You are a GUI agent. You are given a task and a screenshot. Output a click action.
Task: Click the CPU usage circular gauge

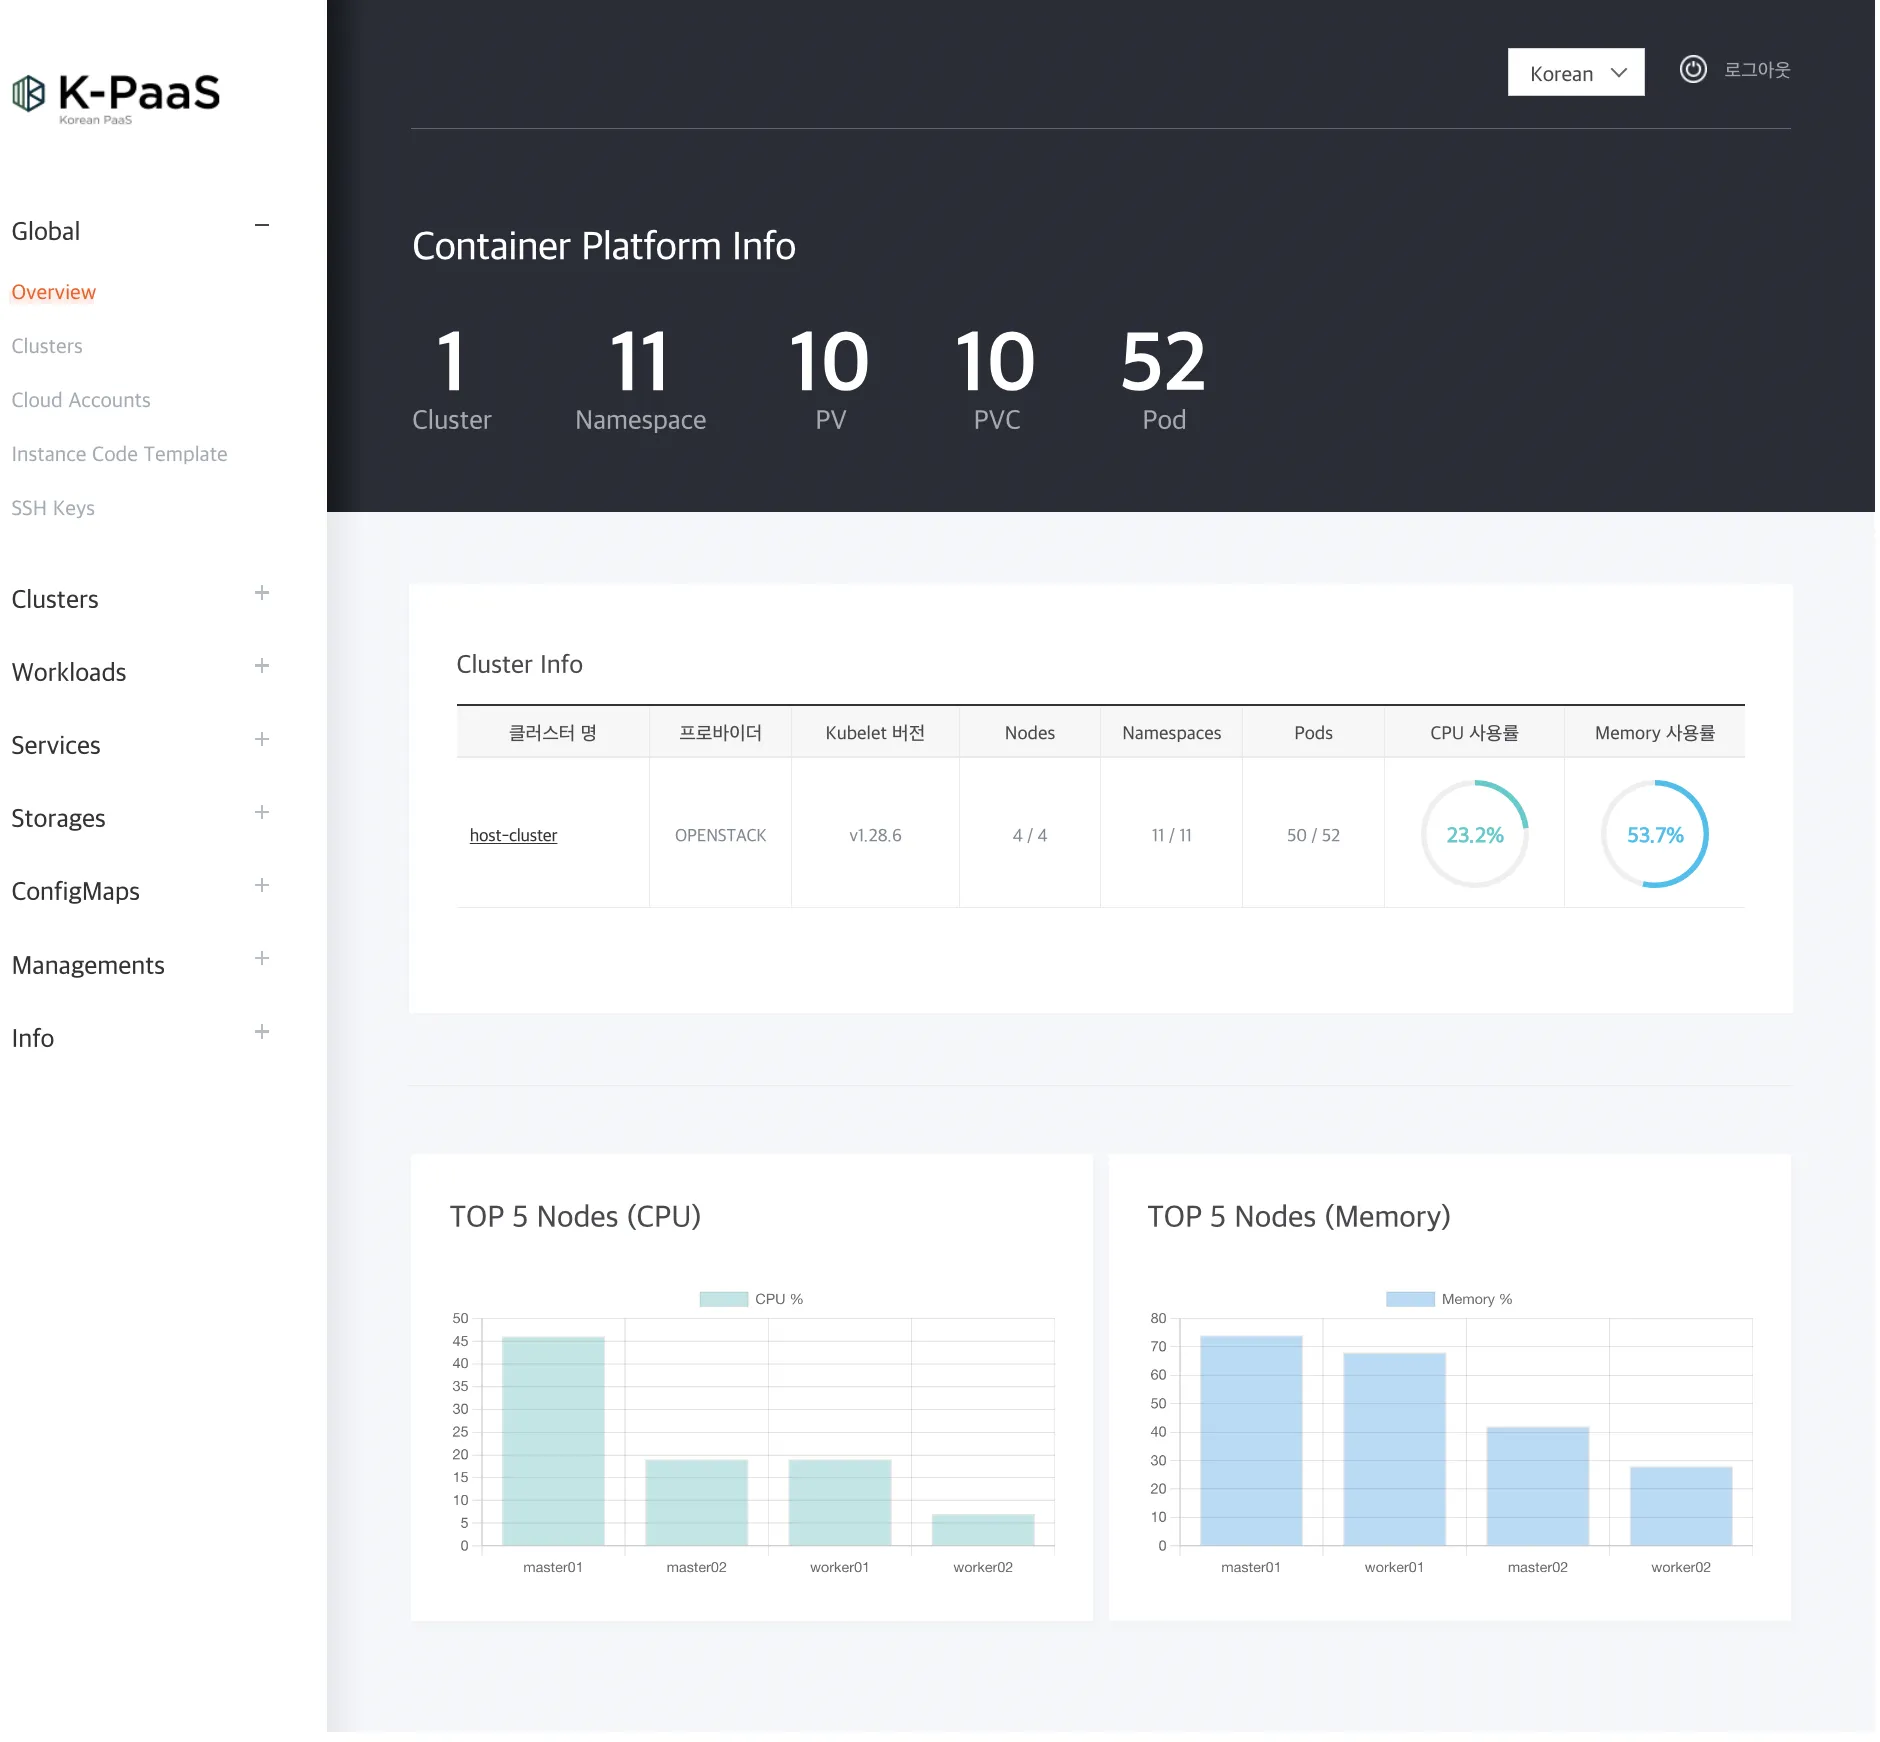coord(1474,834)
